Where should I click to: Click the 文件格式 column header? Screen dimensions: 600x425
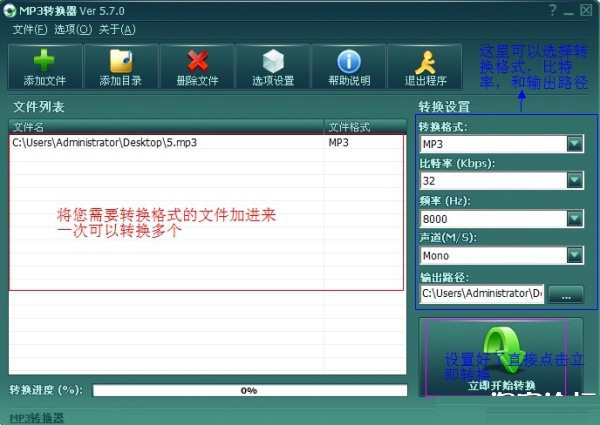365,127
